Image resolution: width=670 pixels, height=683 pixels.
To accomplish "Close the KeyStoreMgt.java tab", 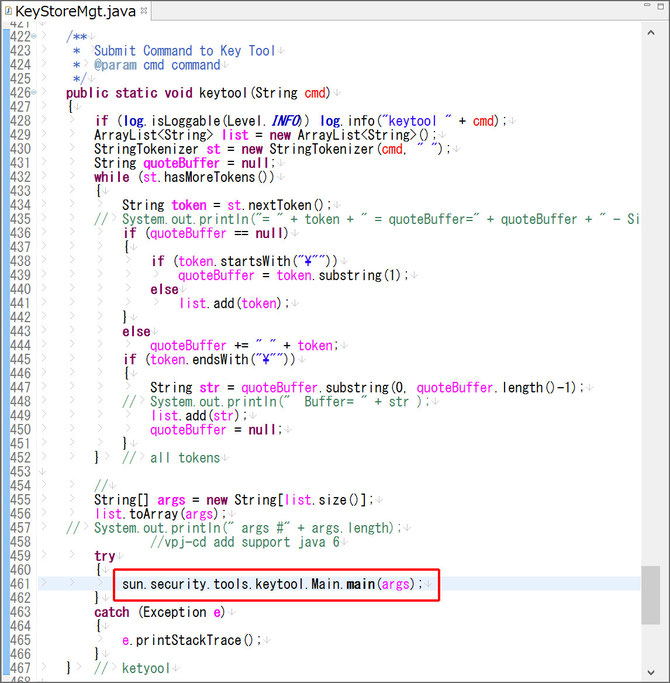I will click(144, 10).
